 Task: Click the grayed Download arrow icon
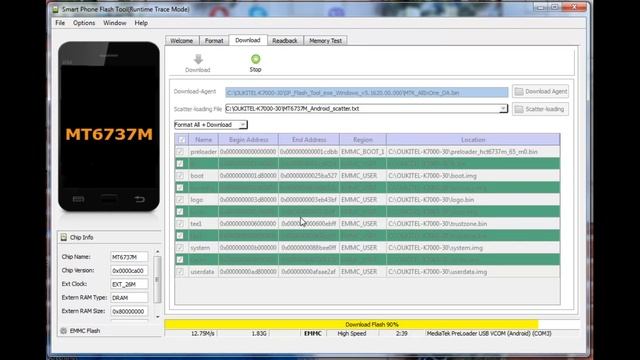[x=198, y=60]
